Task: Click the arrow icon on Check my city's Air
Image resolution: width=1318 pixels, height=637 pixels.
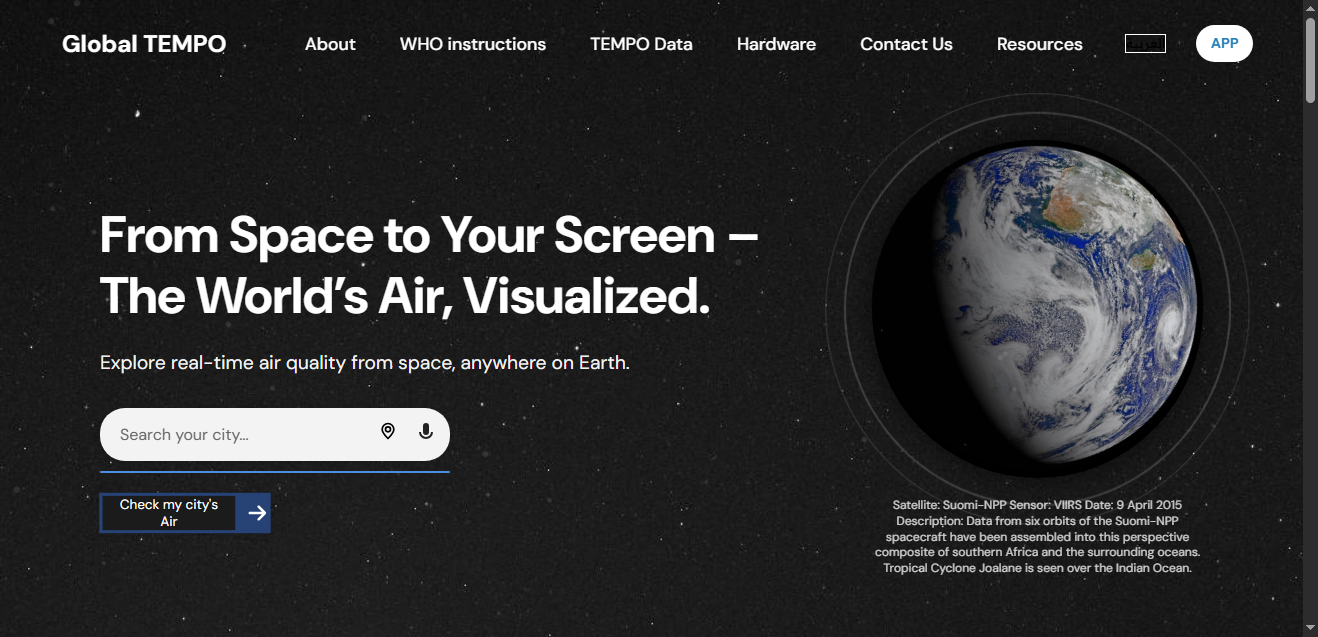Action: (x=256, y=512)
